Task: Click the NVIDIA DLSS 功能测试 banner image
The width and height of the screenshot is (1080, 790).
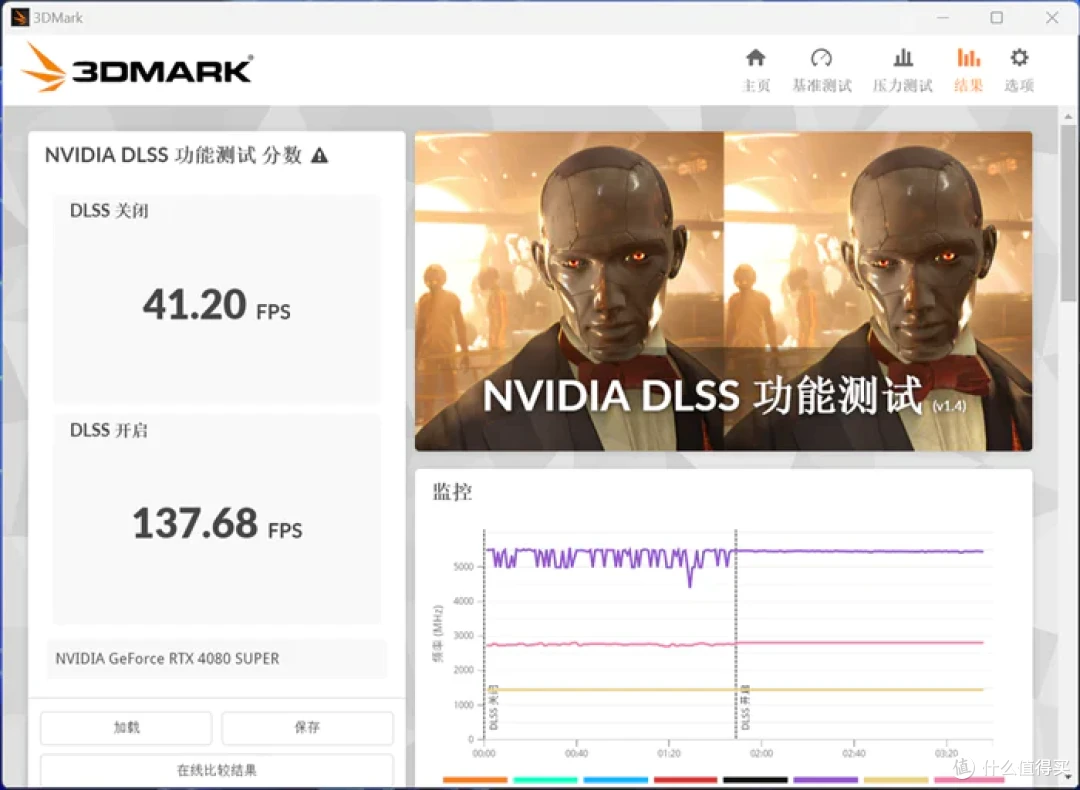Action: coord(723,291)
